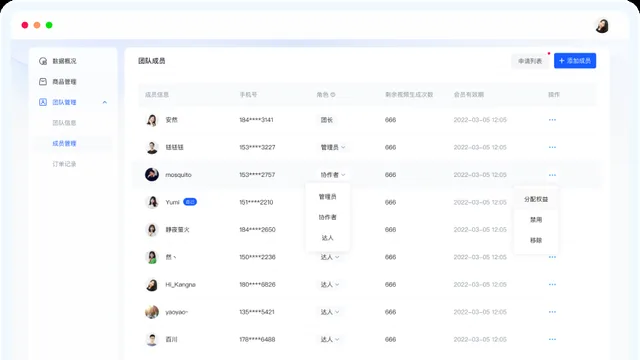
Task: Open more actions for the yaoyao- row
Action: tap(552, 312)
